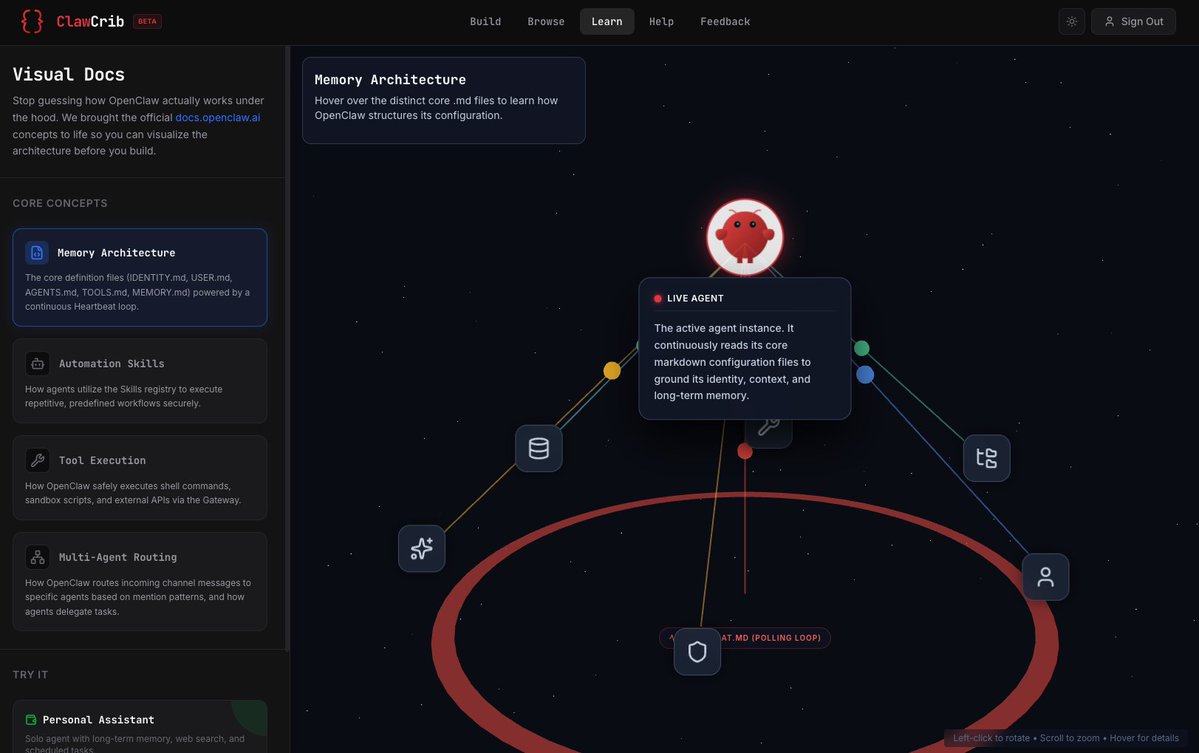Image resolution: width=1199 pixels, height=753 pixels.
Task: Click the Visual Docs heading
Action: click(x=68, y=74)
